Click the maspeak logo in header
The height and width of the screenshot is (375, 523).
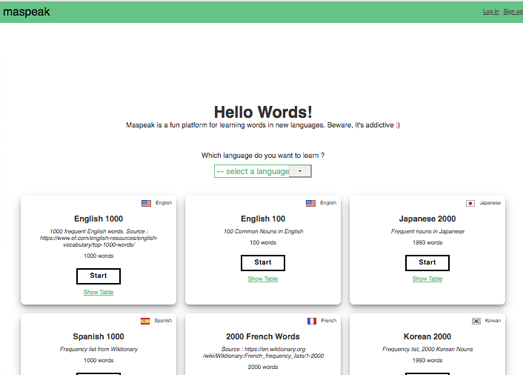click(x=26, y=12)
